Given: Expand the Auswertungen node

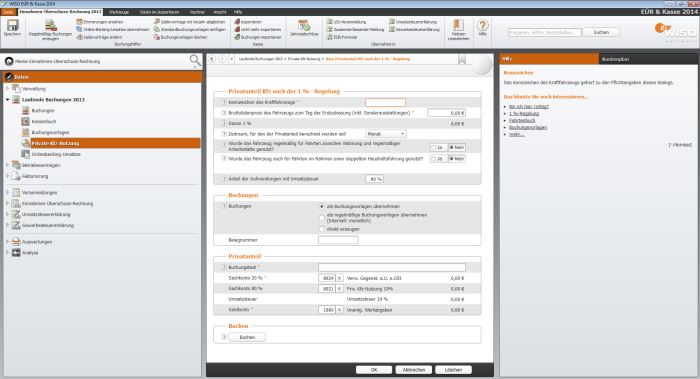Looking at the screenshot, I should (8, 242).
